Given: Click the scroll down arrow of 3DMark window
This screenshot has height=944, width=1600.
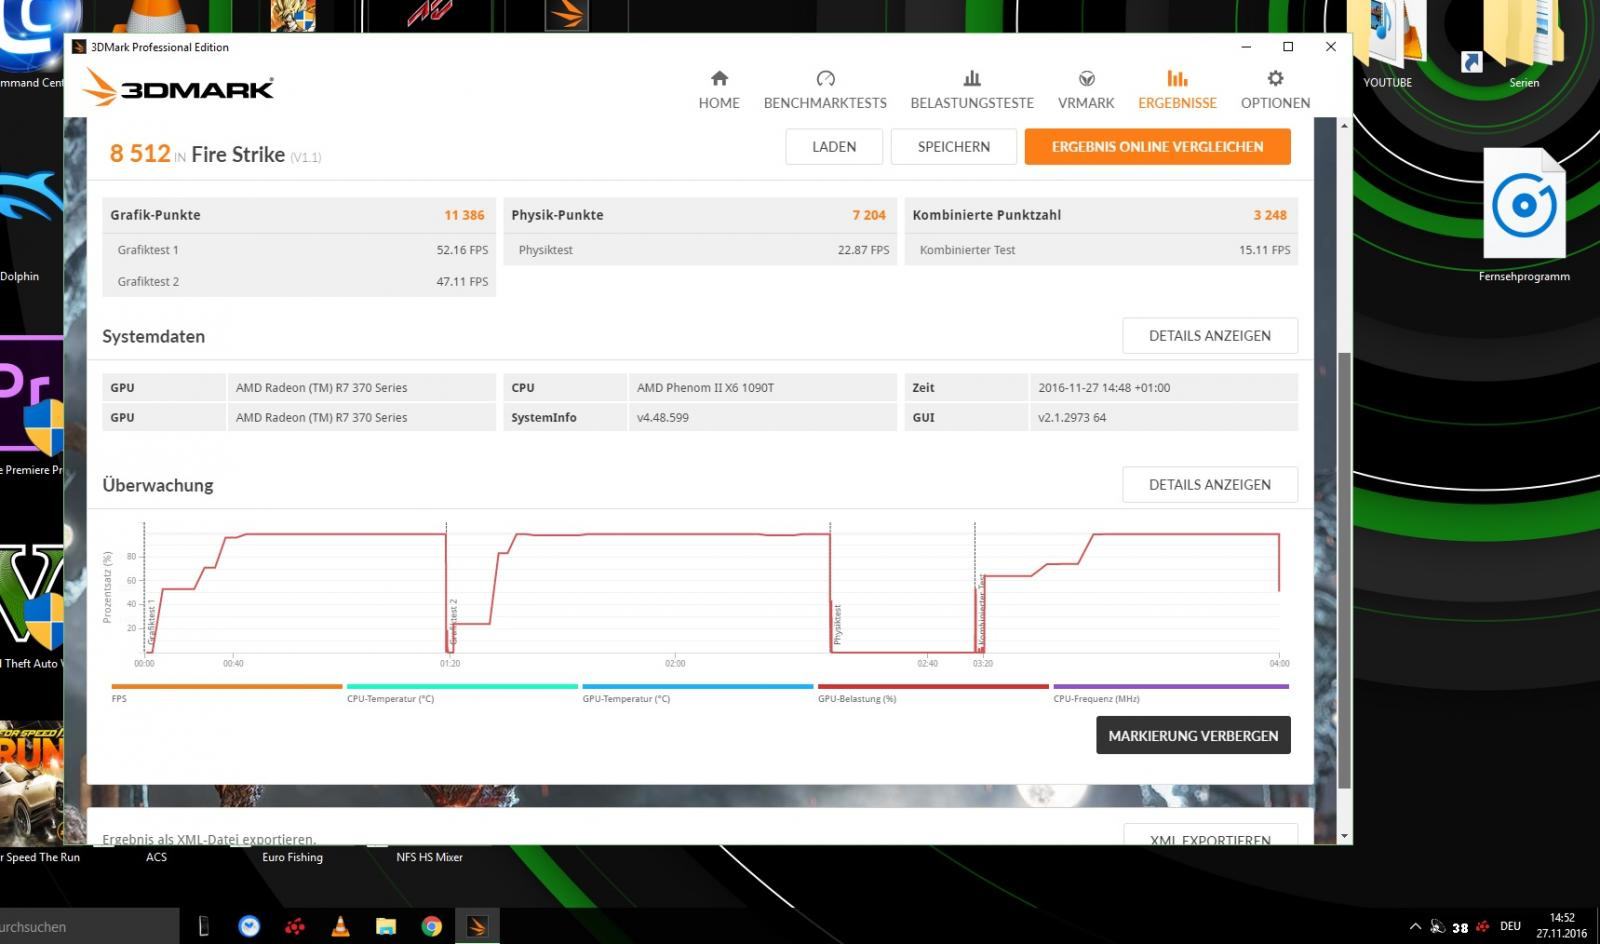Looking at the screenshot, I should coord(1343,836).
